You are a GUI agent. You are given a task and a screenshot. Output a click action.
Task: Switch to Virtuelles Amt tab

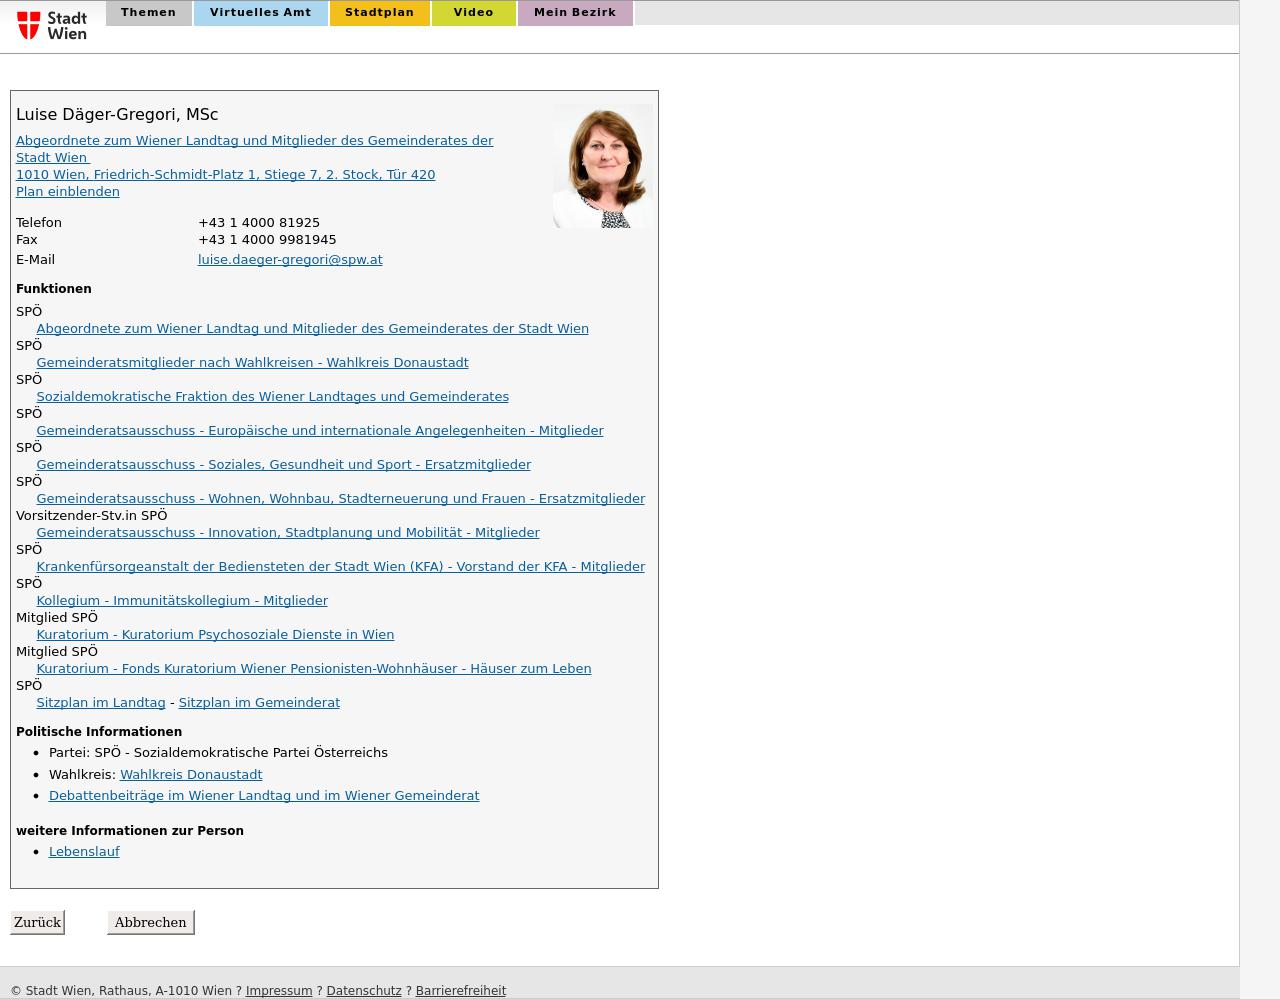260,13
